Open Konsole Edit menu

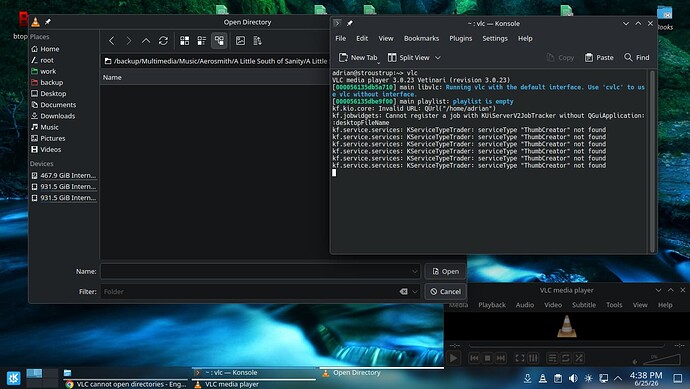coord(362,38)
